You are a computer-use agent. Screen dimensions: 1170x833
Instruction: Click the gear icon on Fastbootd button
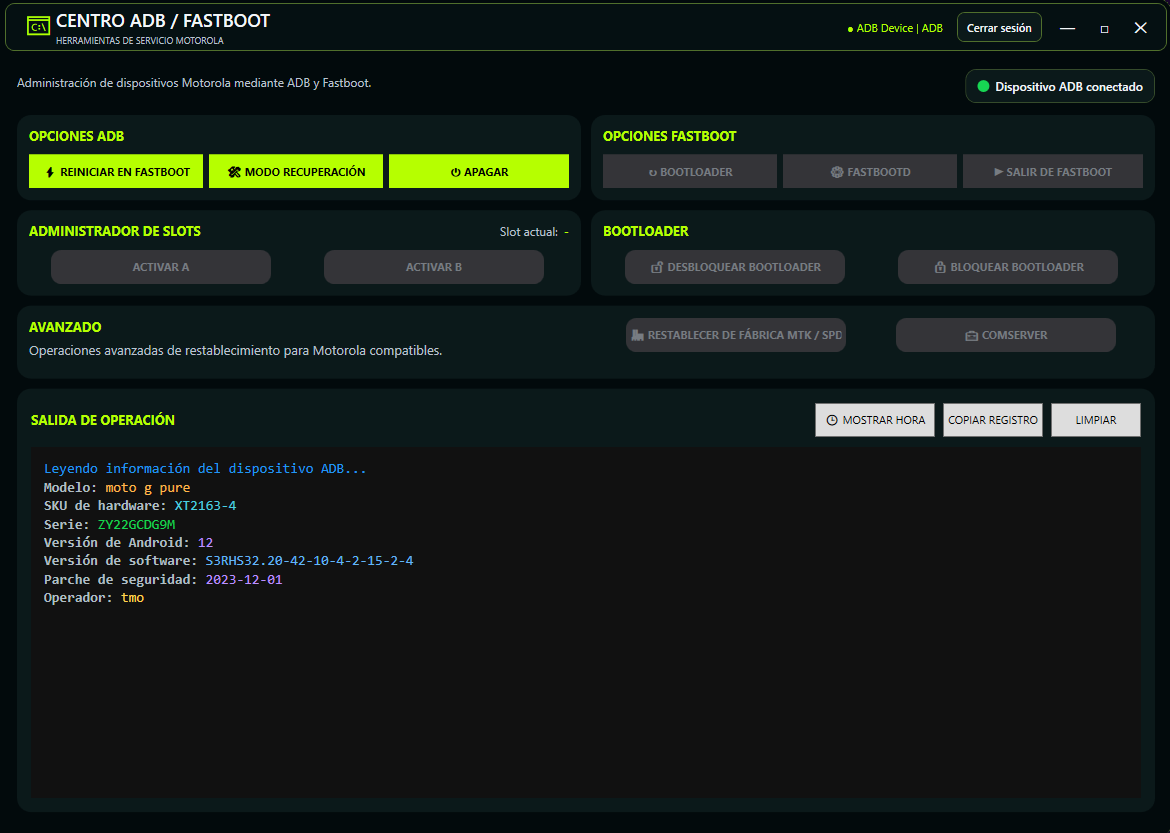(x=837, y=172)
